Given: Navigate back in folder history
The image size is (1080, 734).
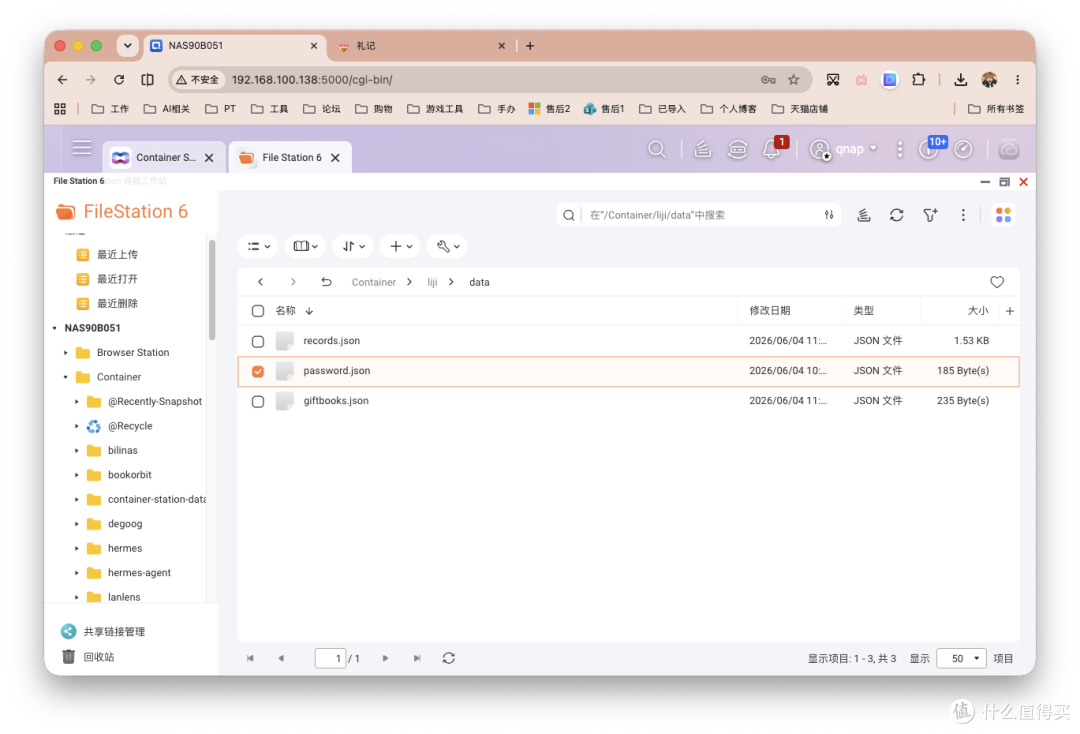Looking at the screenshot, I should 260,282.
